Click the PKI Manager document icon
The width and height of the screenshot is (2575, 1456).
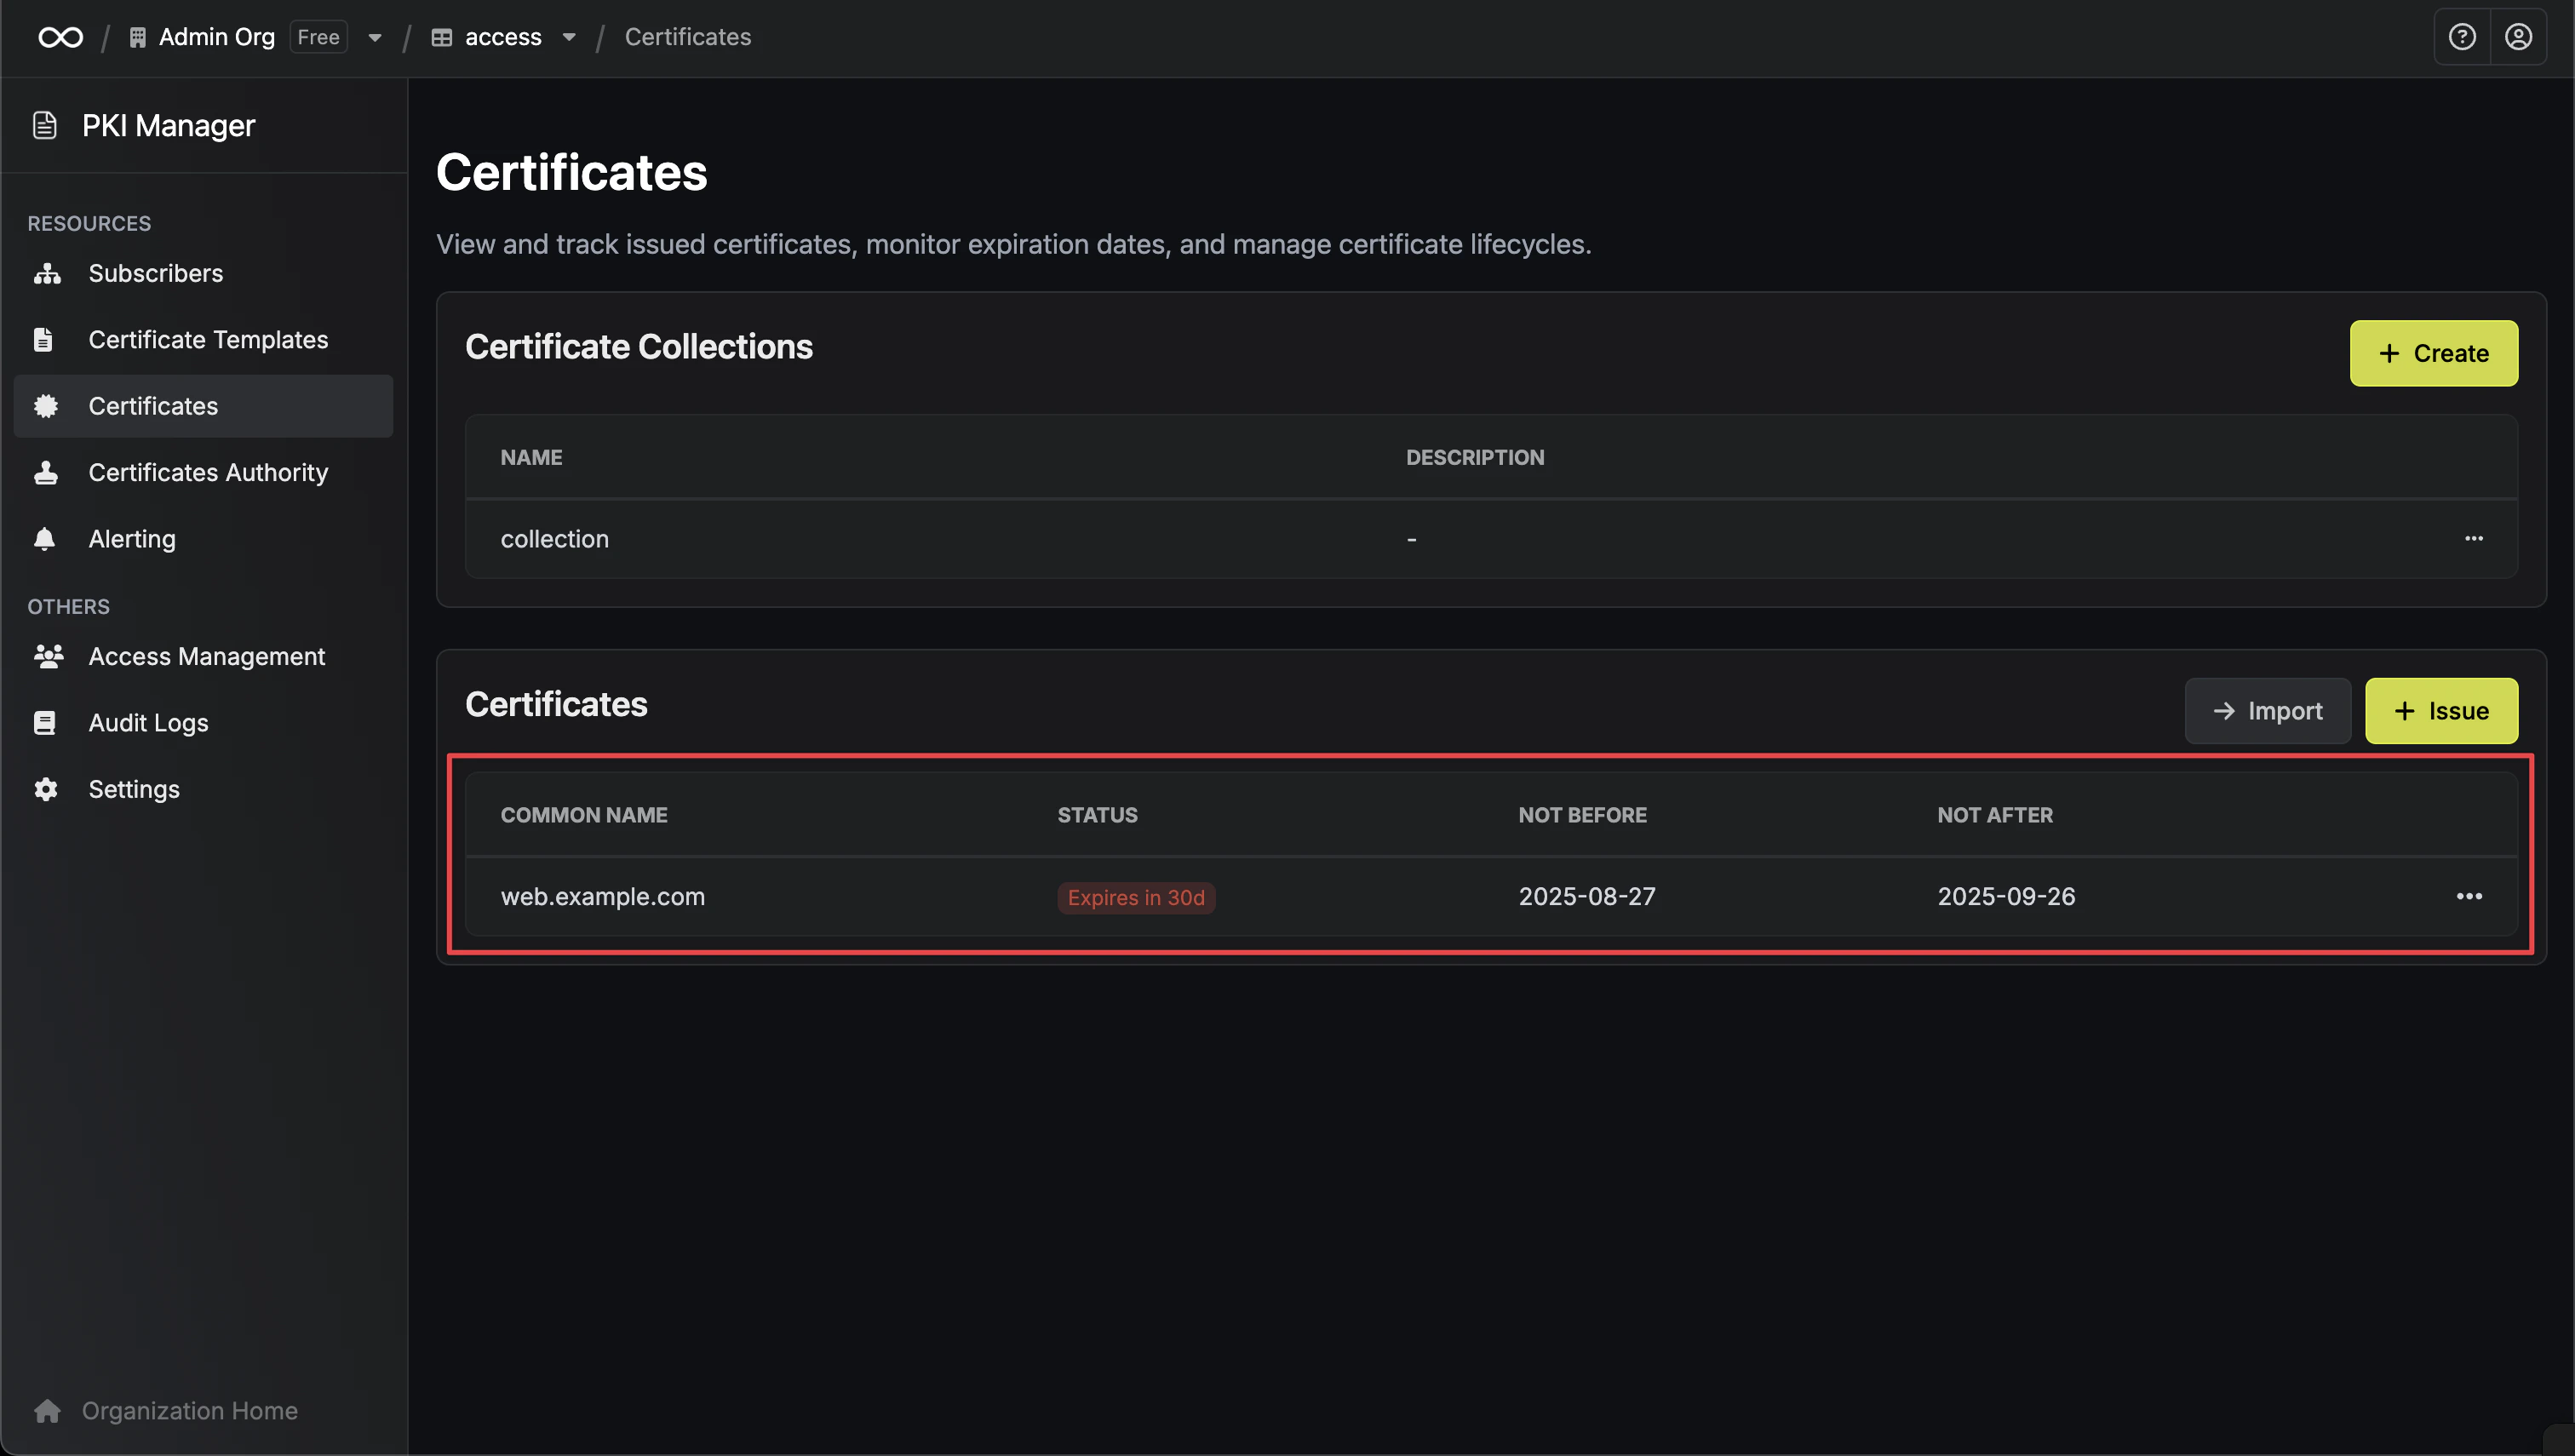[45, 125]
